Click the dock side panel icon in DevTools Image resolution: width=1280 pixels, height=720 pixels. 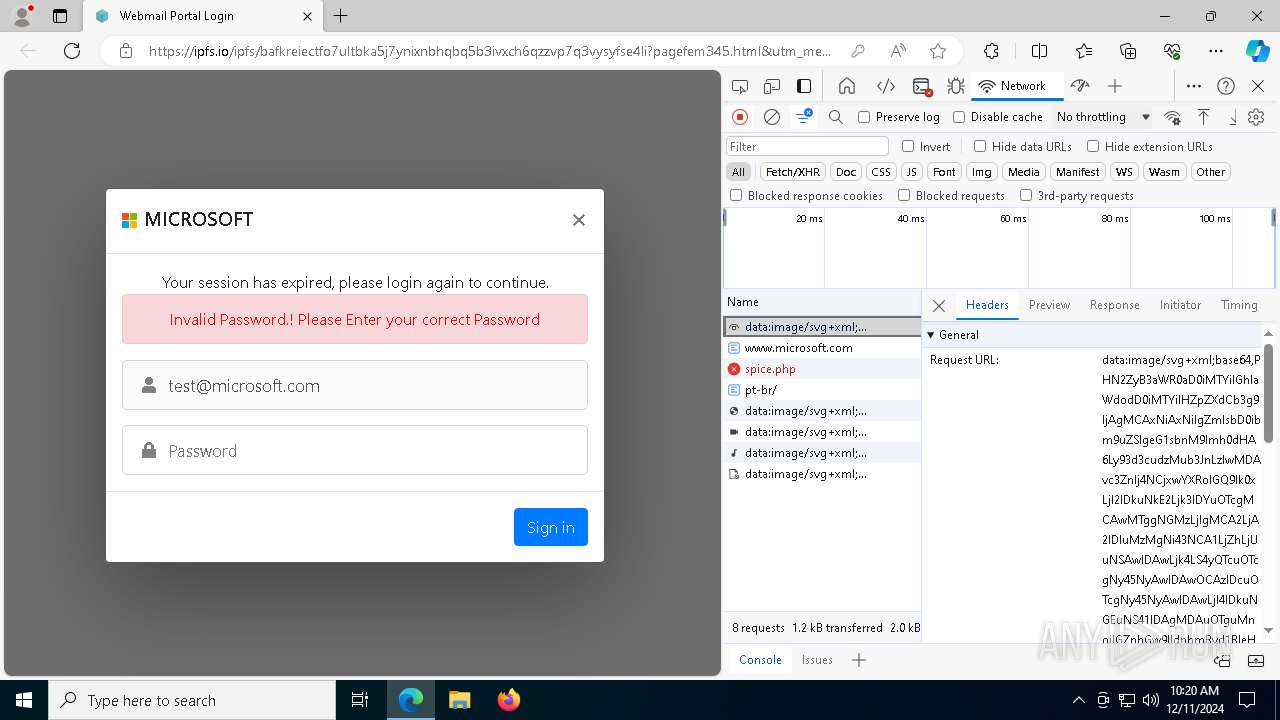click(804, 86)
